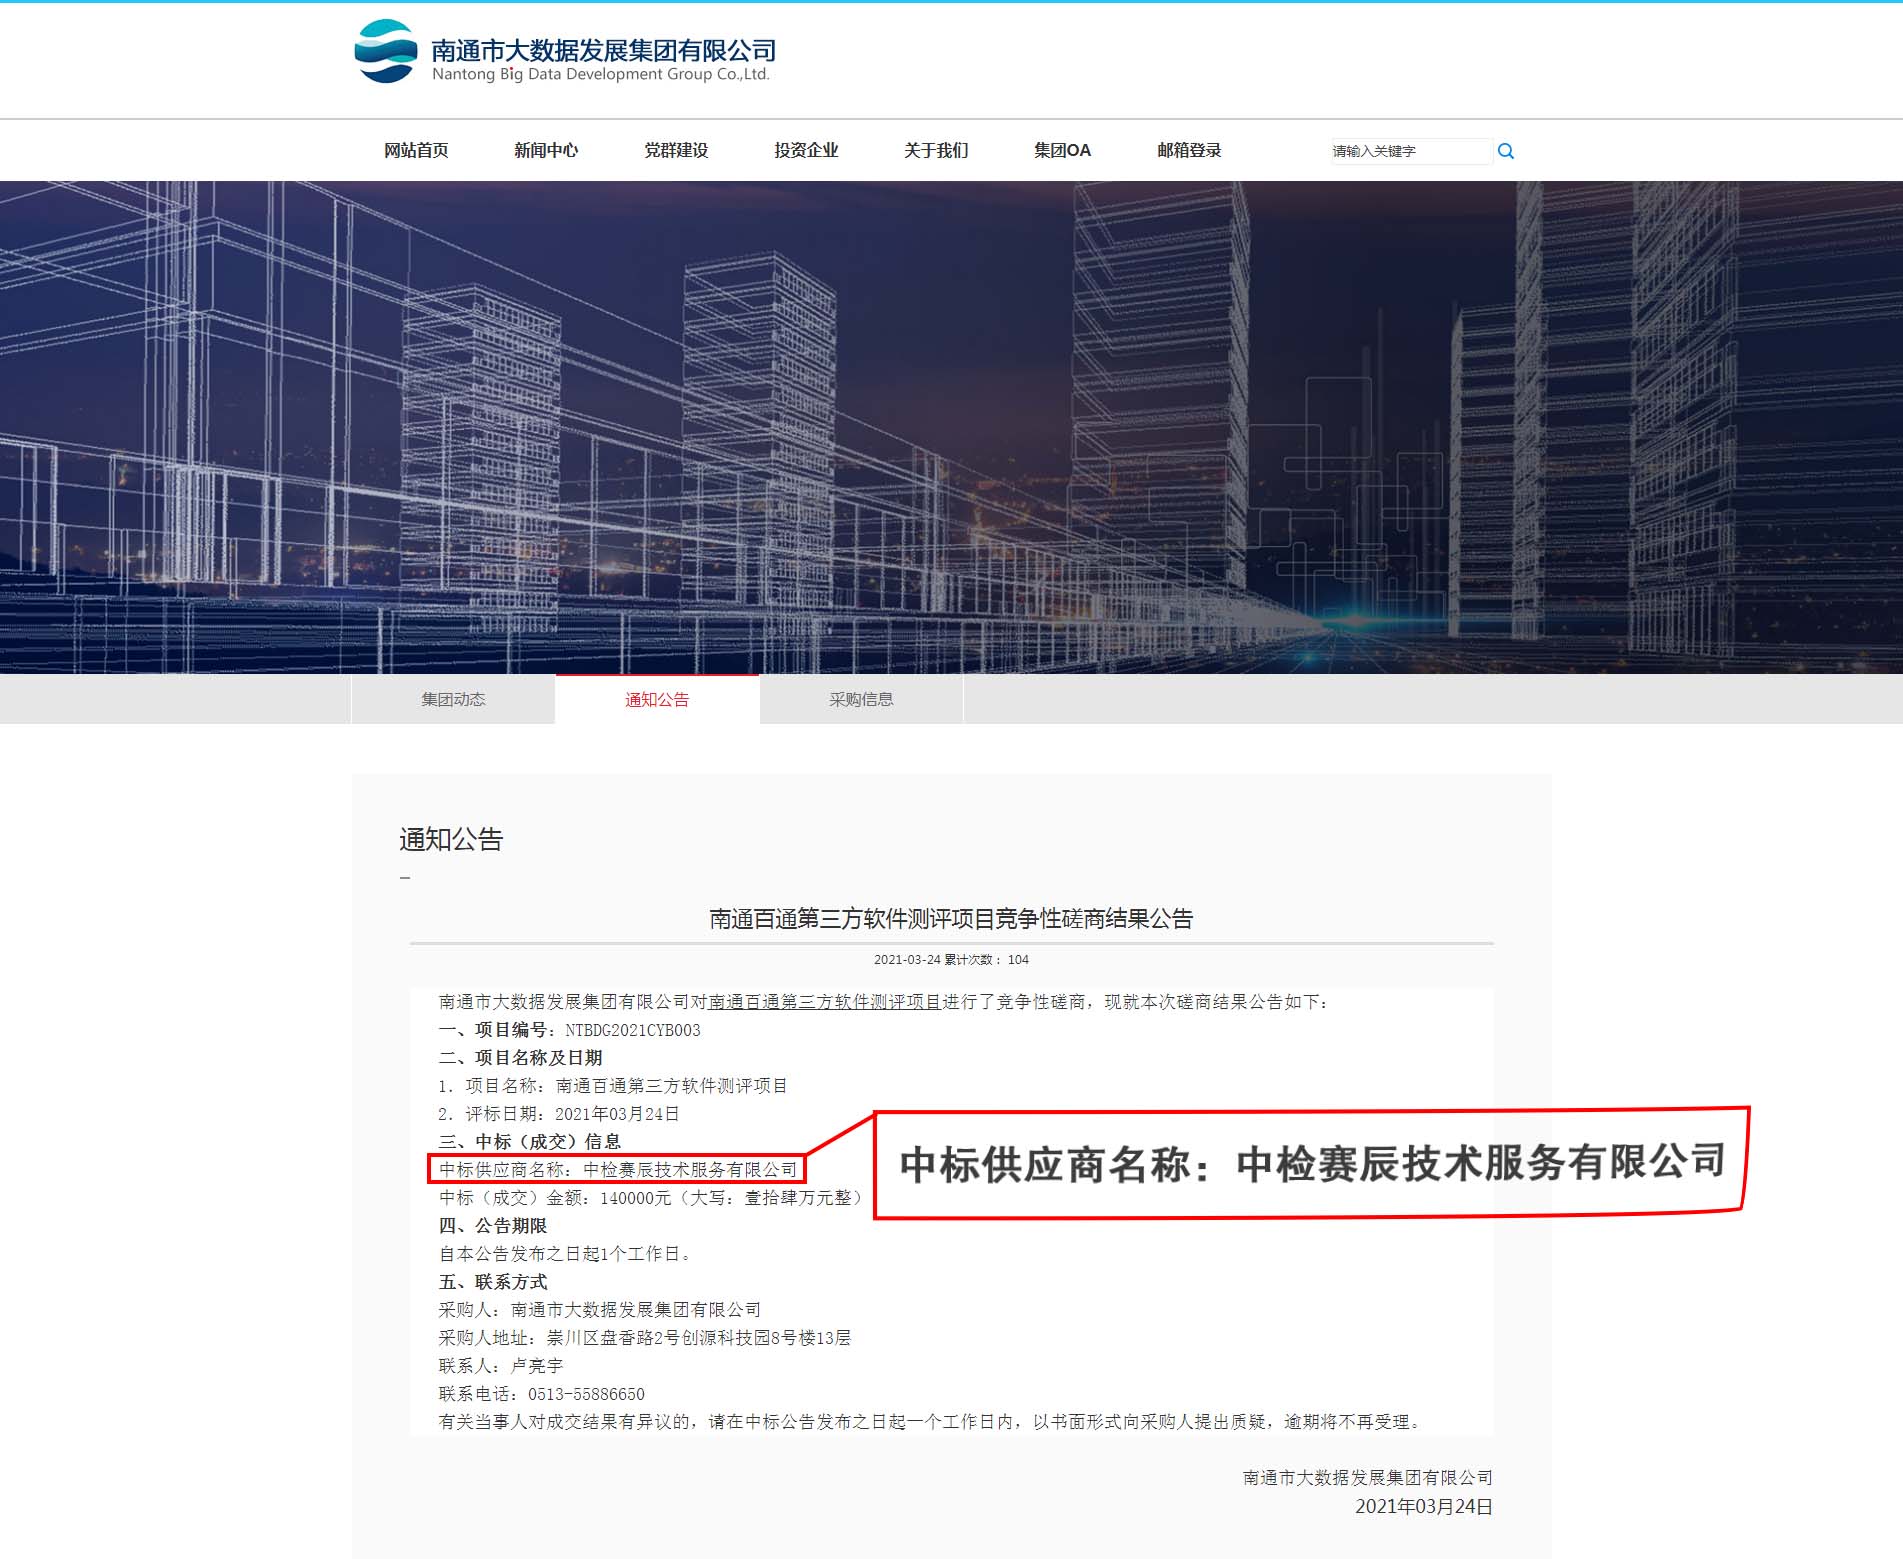1903x1559 pixels.
Task: Switch to the 集团动态 tab
Action: tap(453, 700)
